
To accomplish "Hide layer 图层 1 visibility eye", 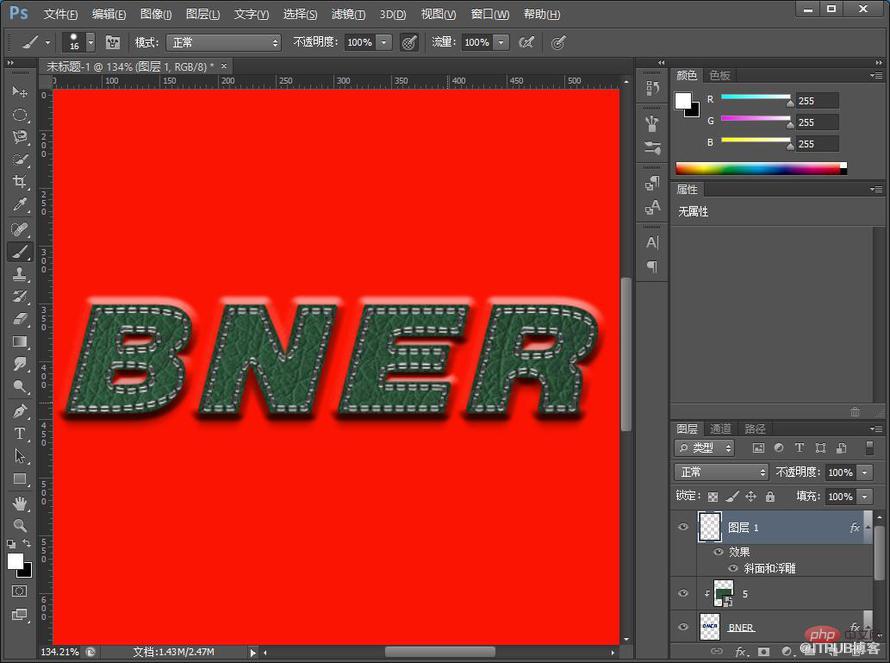I will tap(683, 527).
